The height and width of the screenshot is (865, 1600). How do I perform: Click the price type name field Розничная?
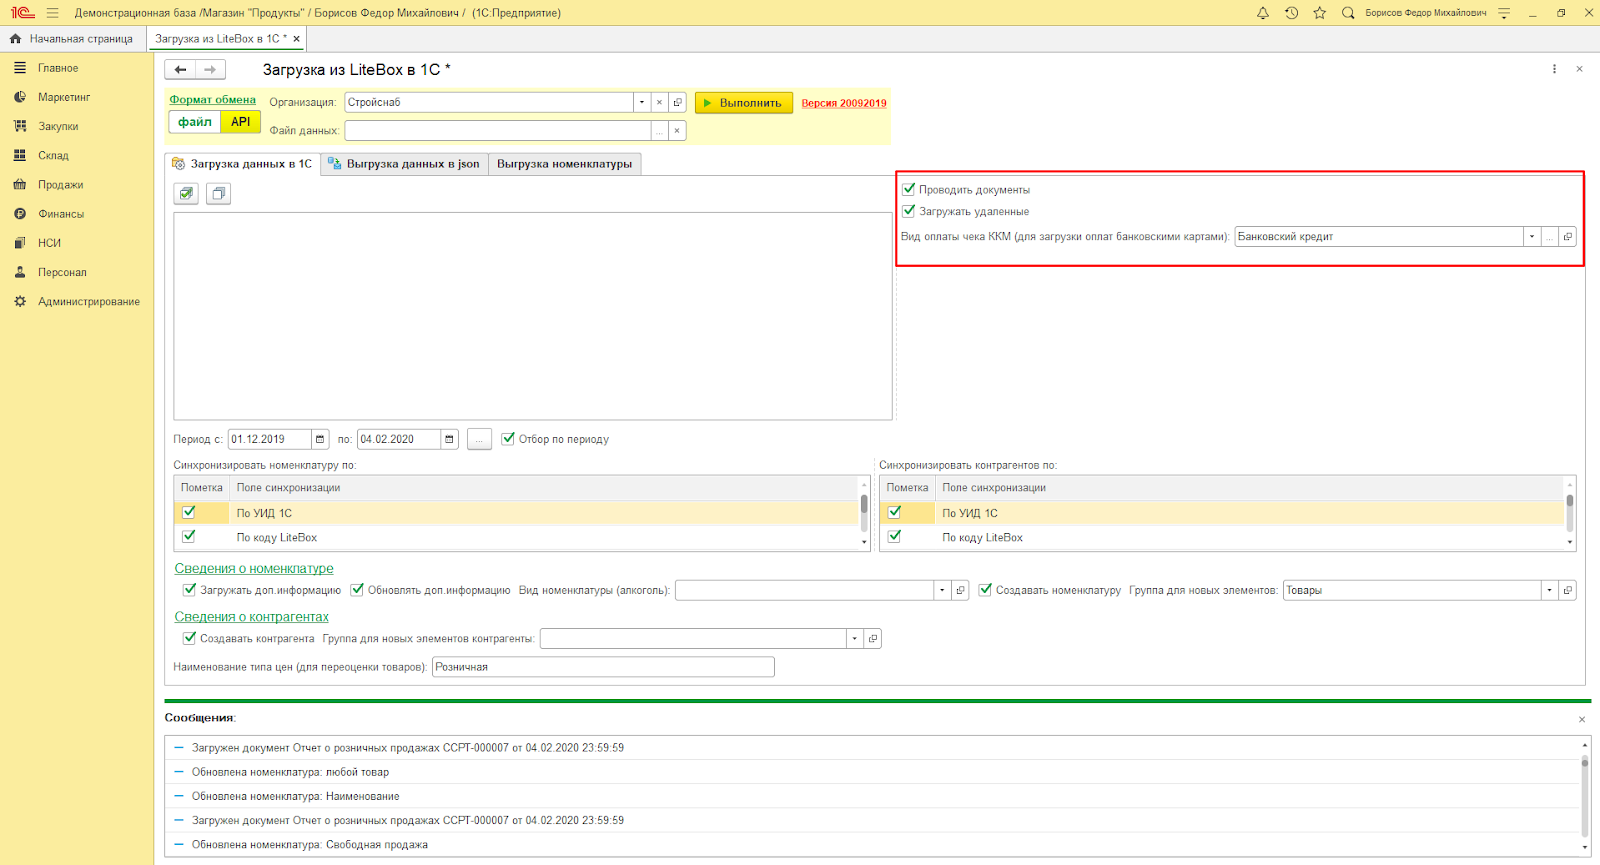point(603,667)
